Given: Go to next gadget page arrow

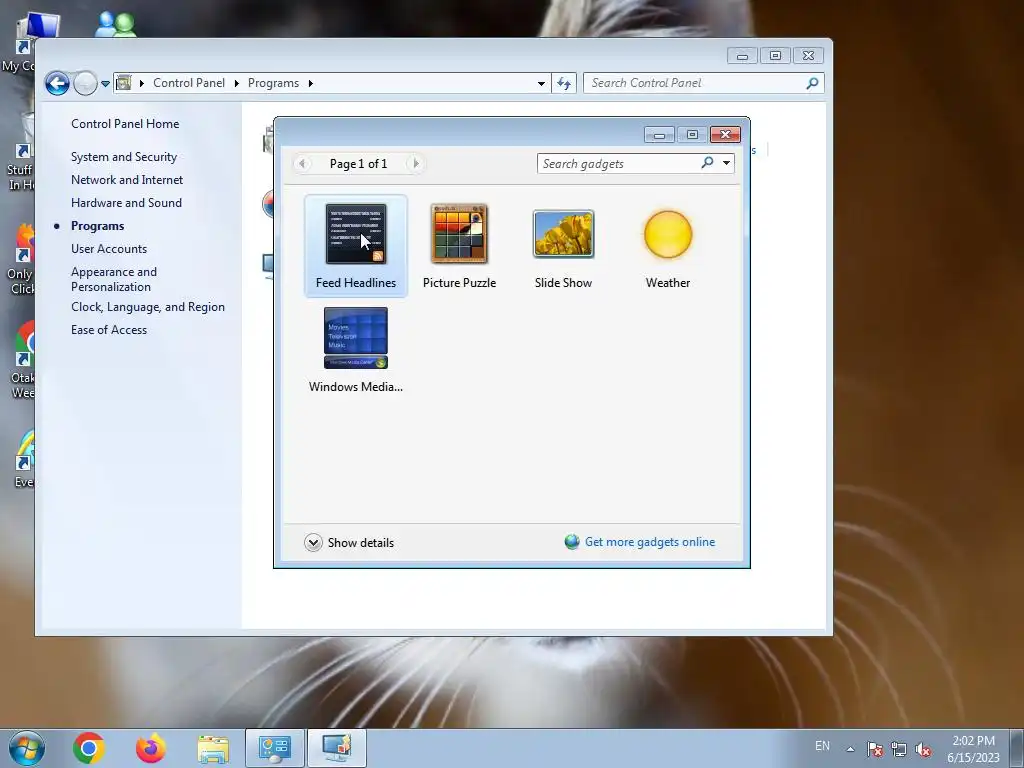Looking at the screenshot, I should pos(416,163).
